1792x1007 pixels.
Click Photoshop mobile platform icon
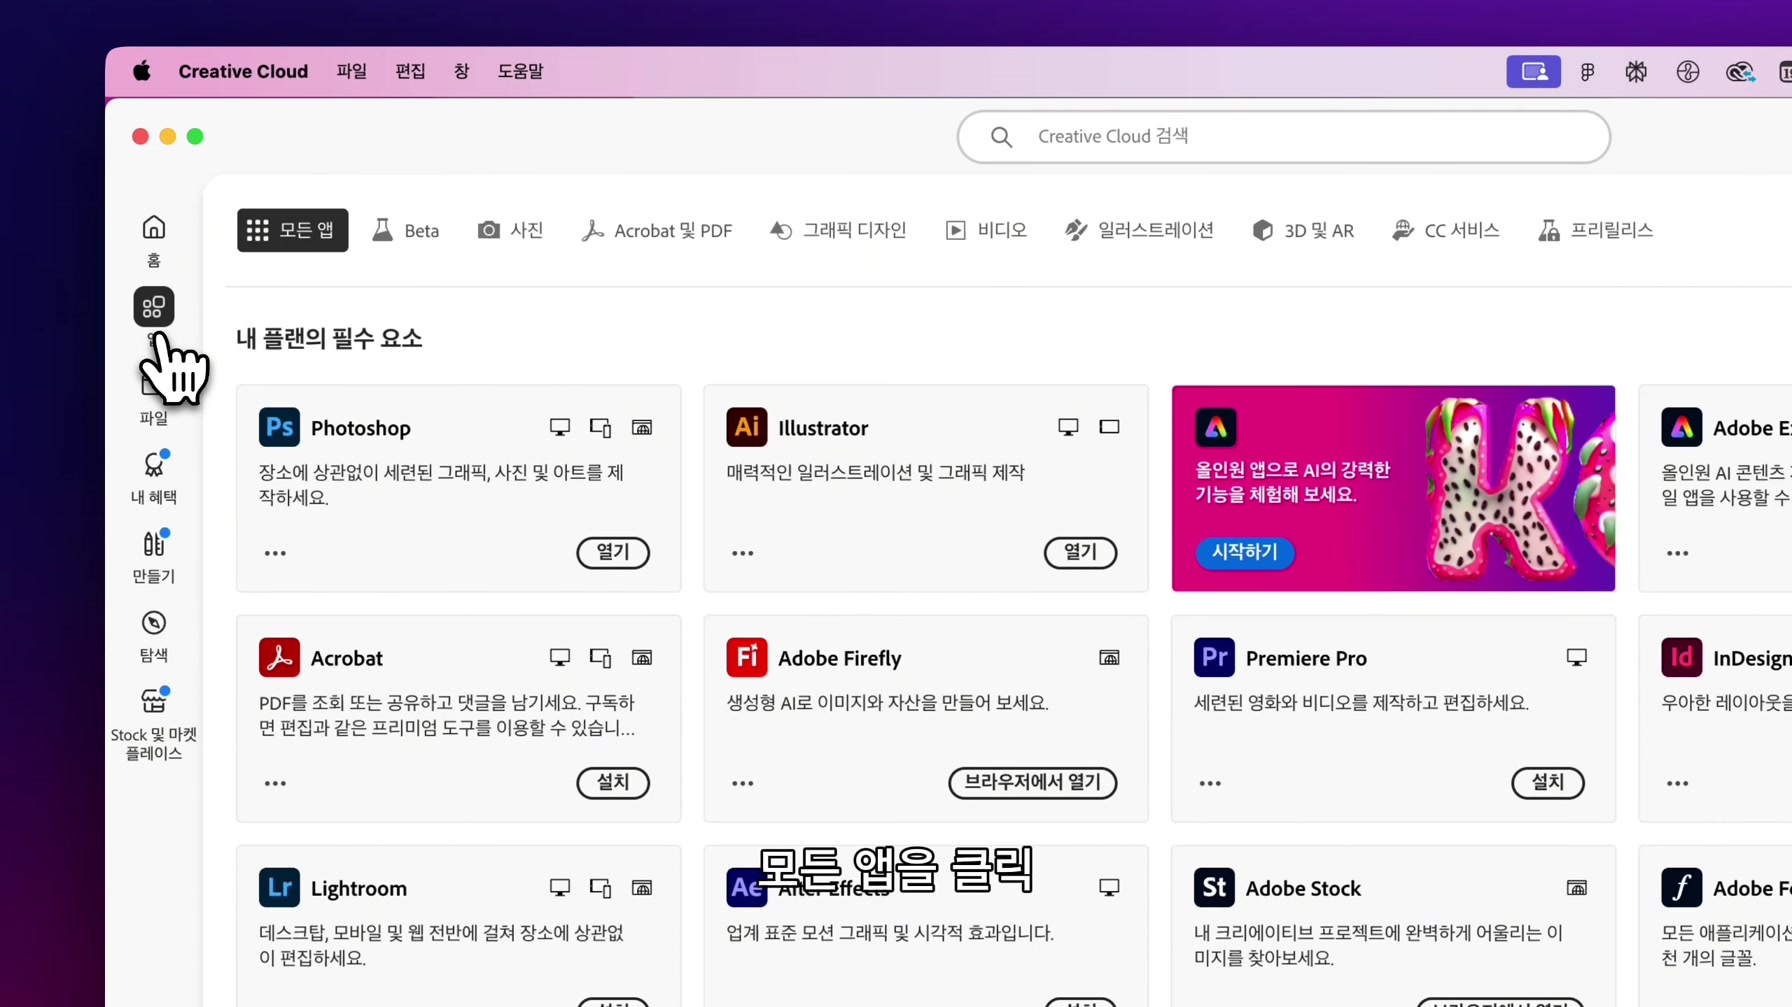point(600,427)
